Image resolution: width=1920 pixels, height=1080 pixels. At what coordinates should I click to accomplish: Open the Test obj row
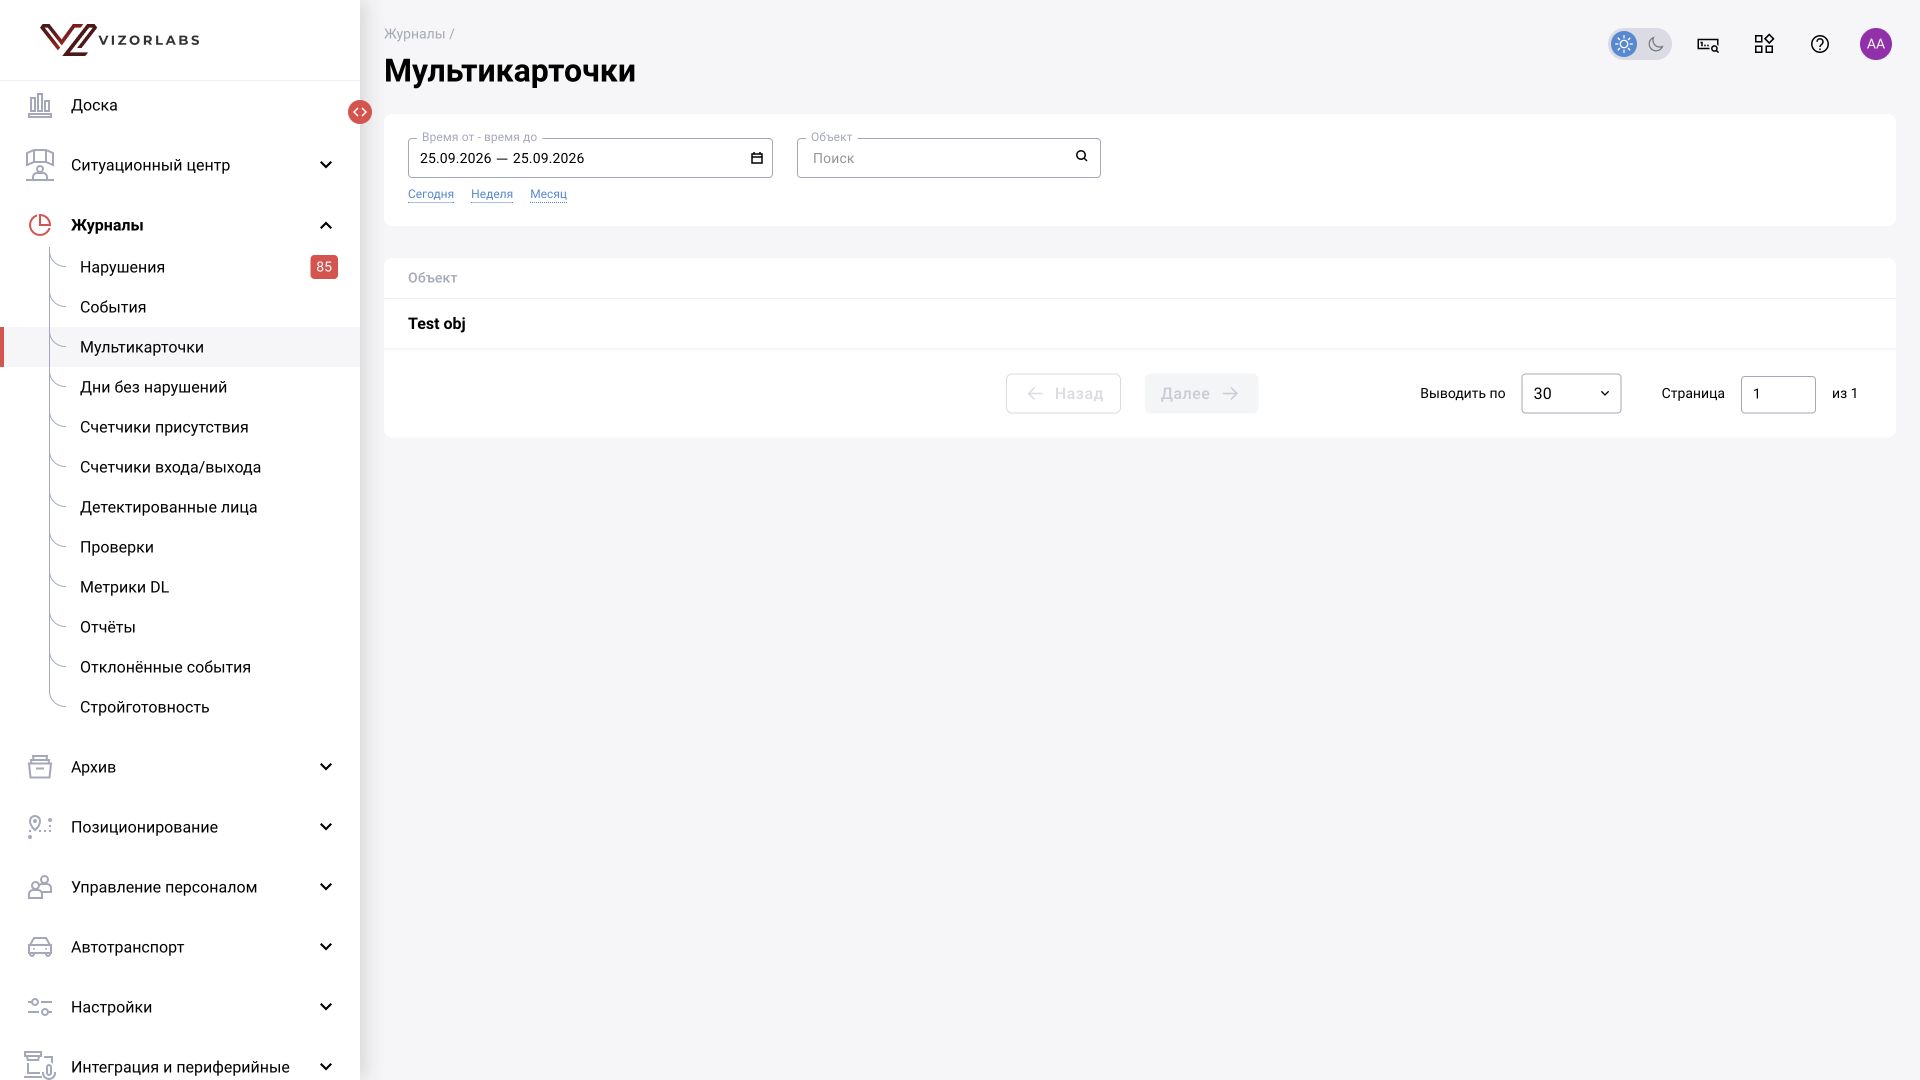1140,324
